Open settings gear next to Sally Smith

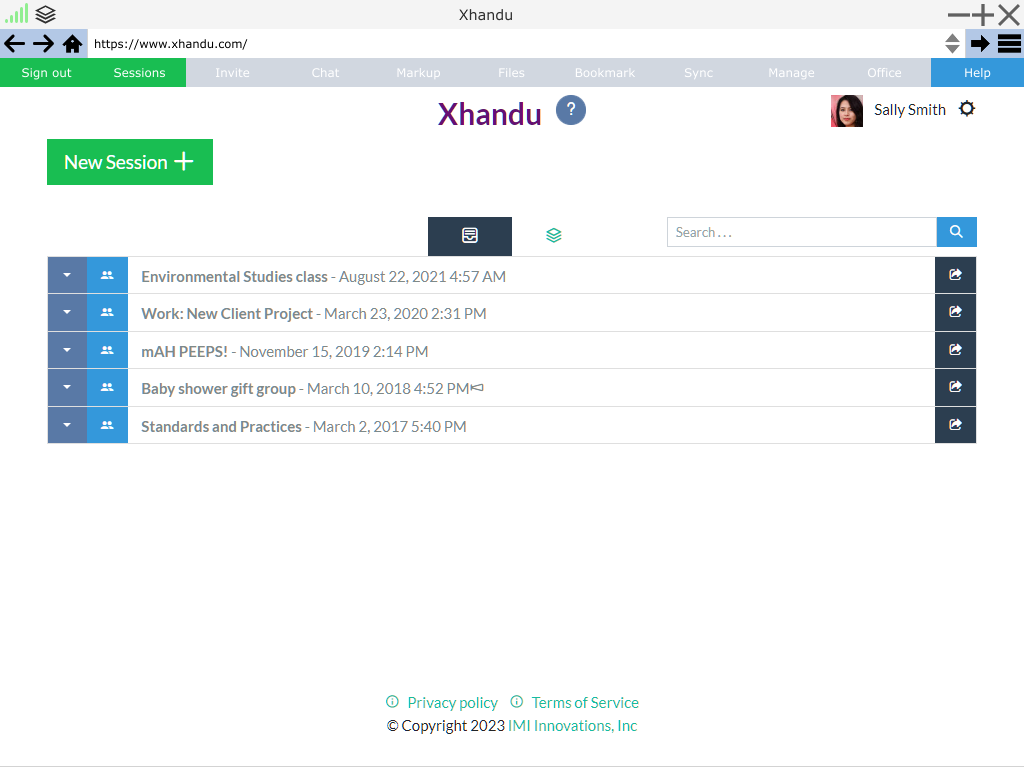click(x=966, y=109)
